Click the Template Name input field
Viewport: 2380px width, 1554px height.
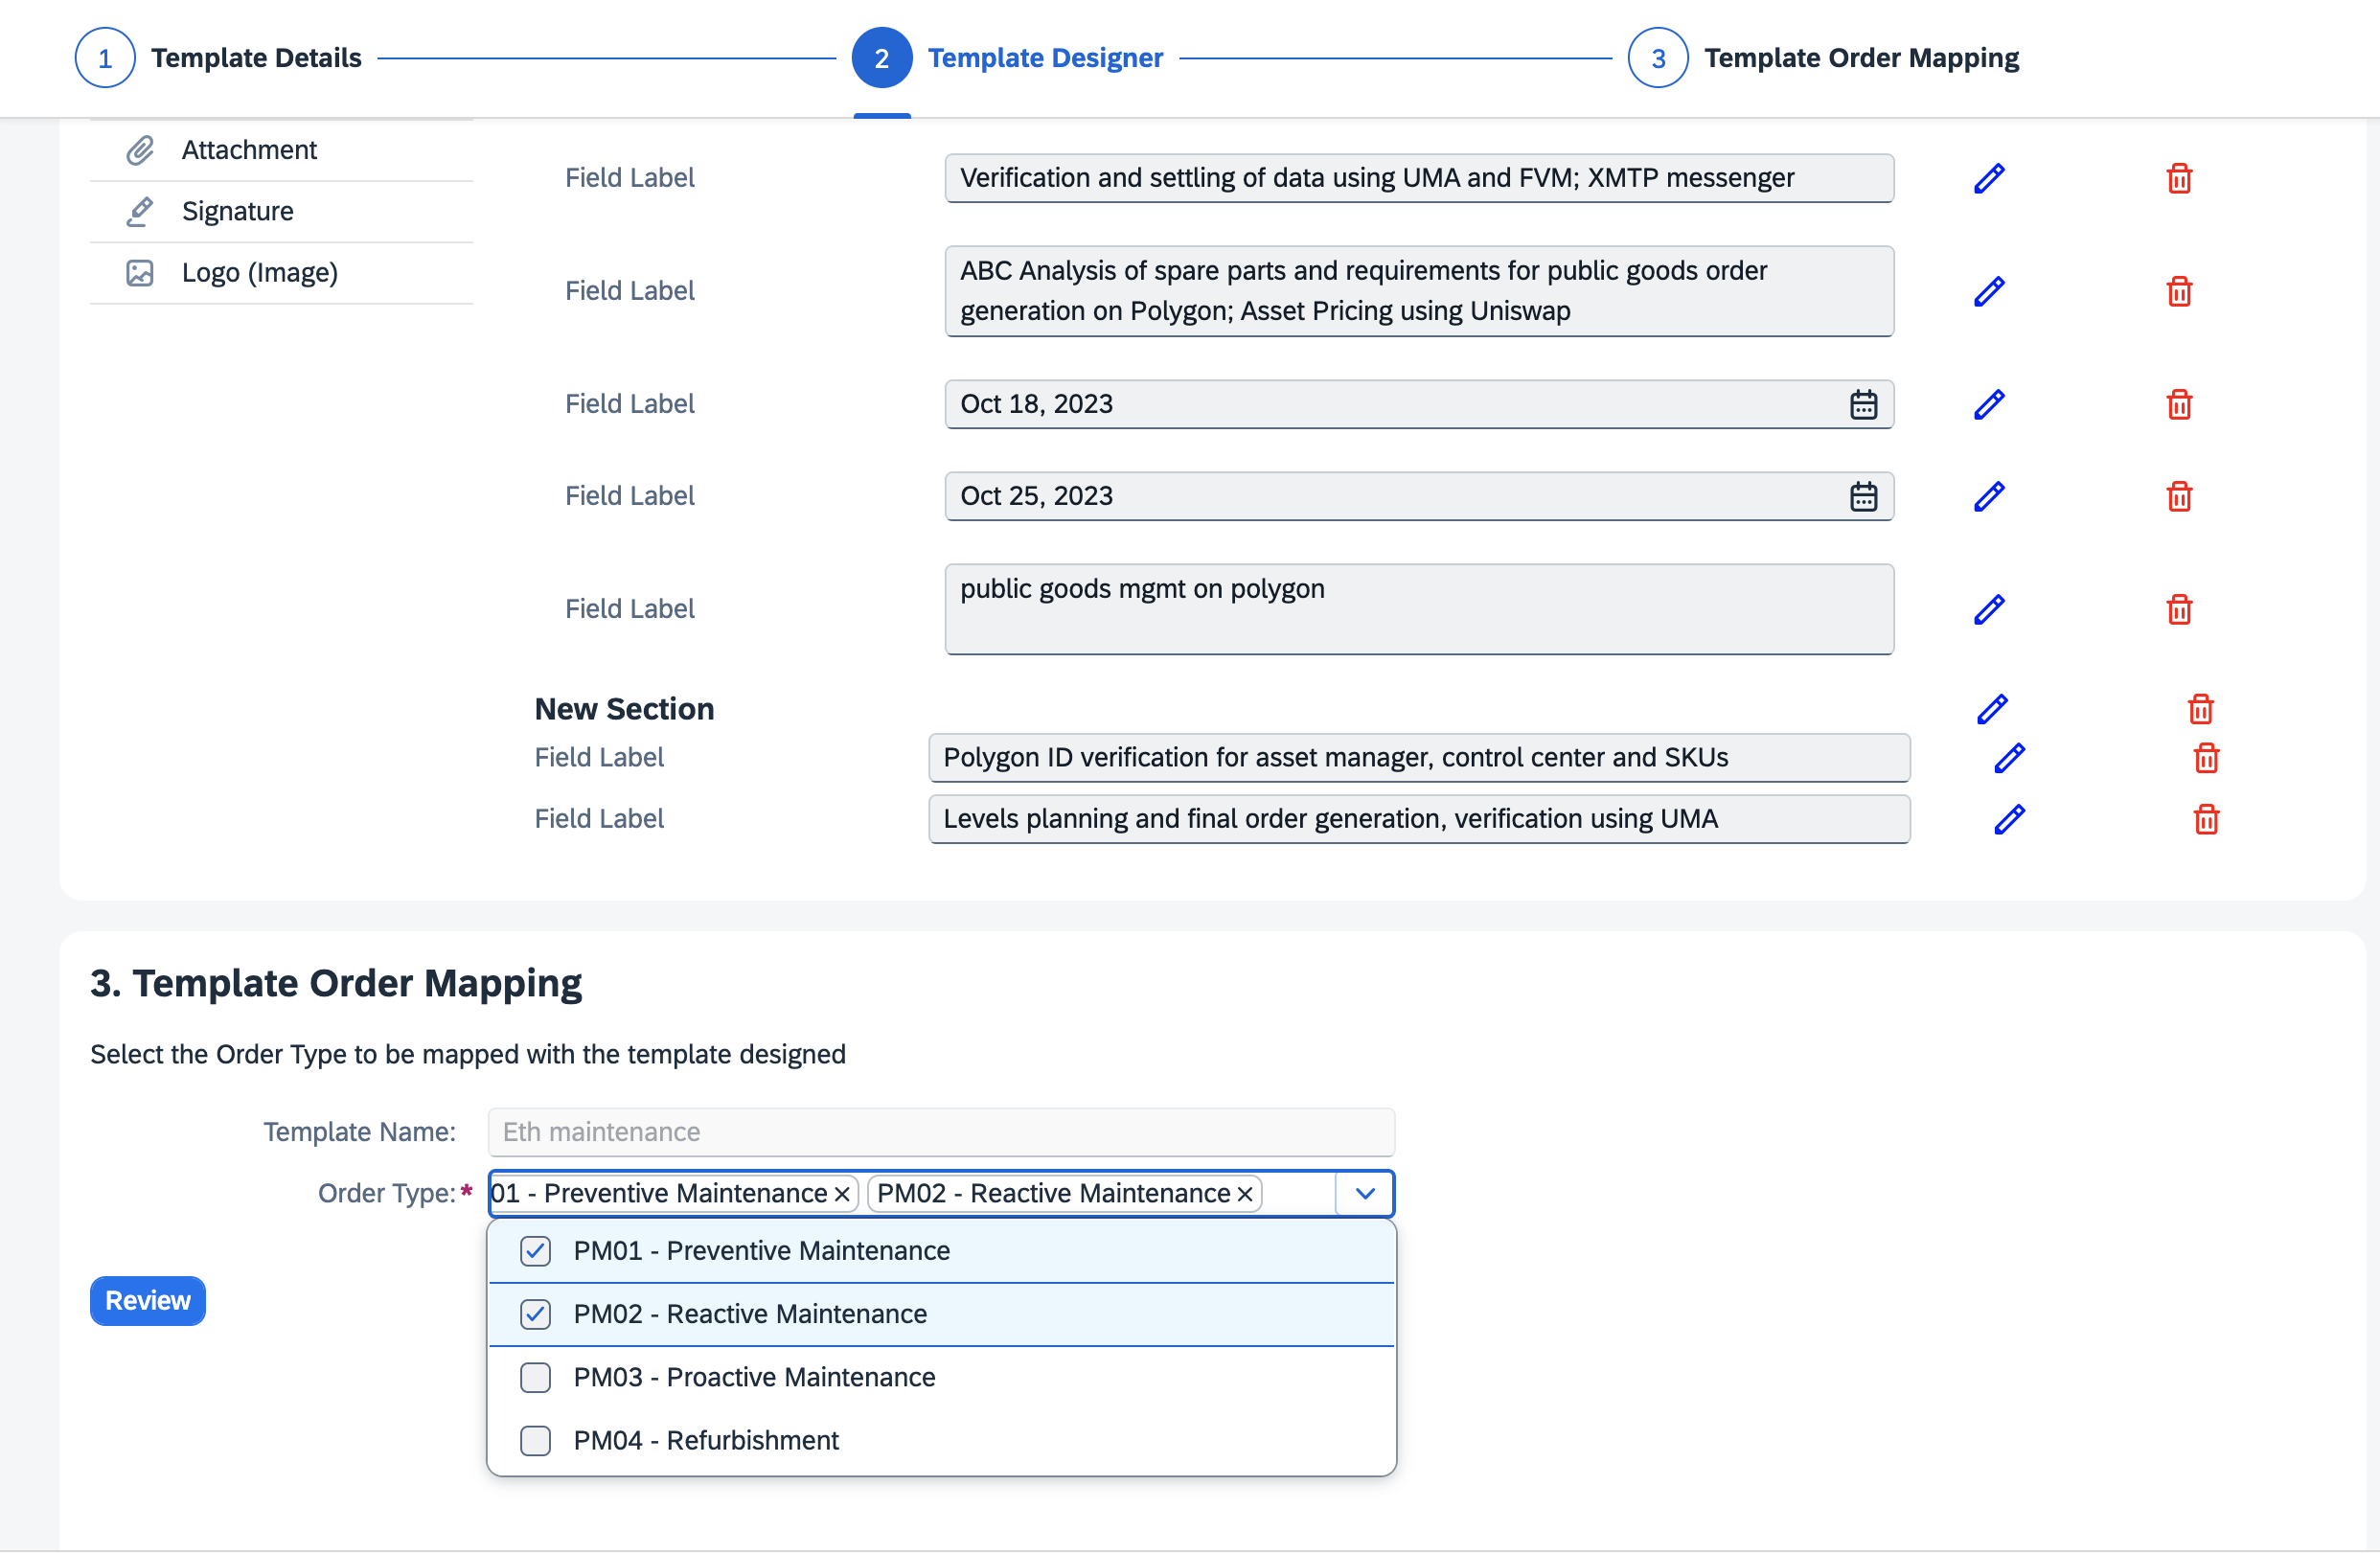(x=940, y=1132)
